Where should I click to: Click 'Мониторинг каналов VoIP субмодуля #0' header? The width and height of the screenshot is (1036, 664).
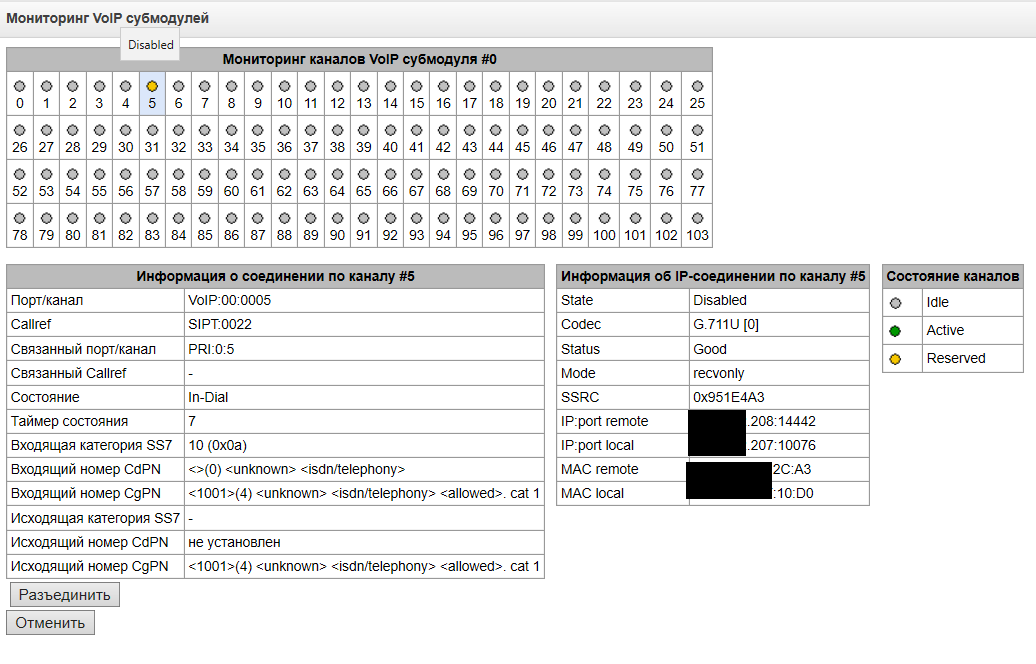click(x=359, y=59)
